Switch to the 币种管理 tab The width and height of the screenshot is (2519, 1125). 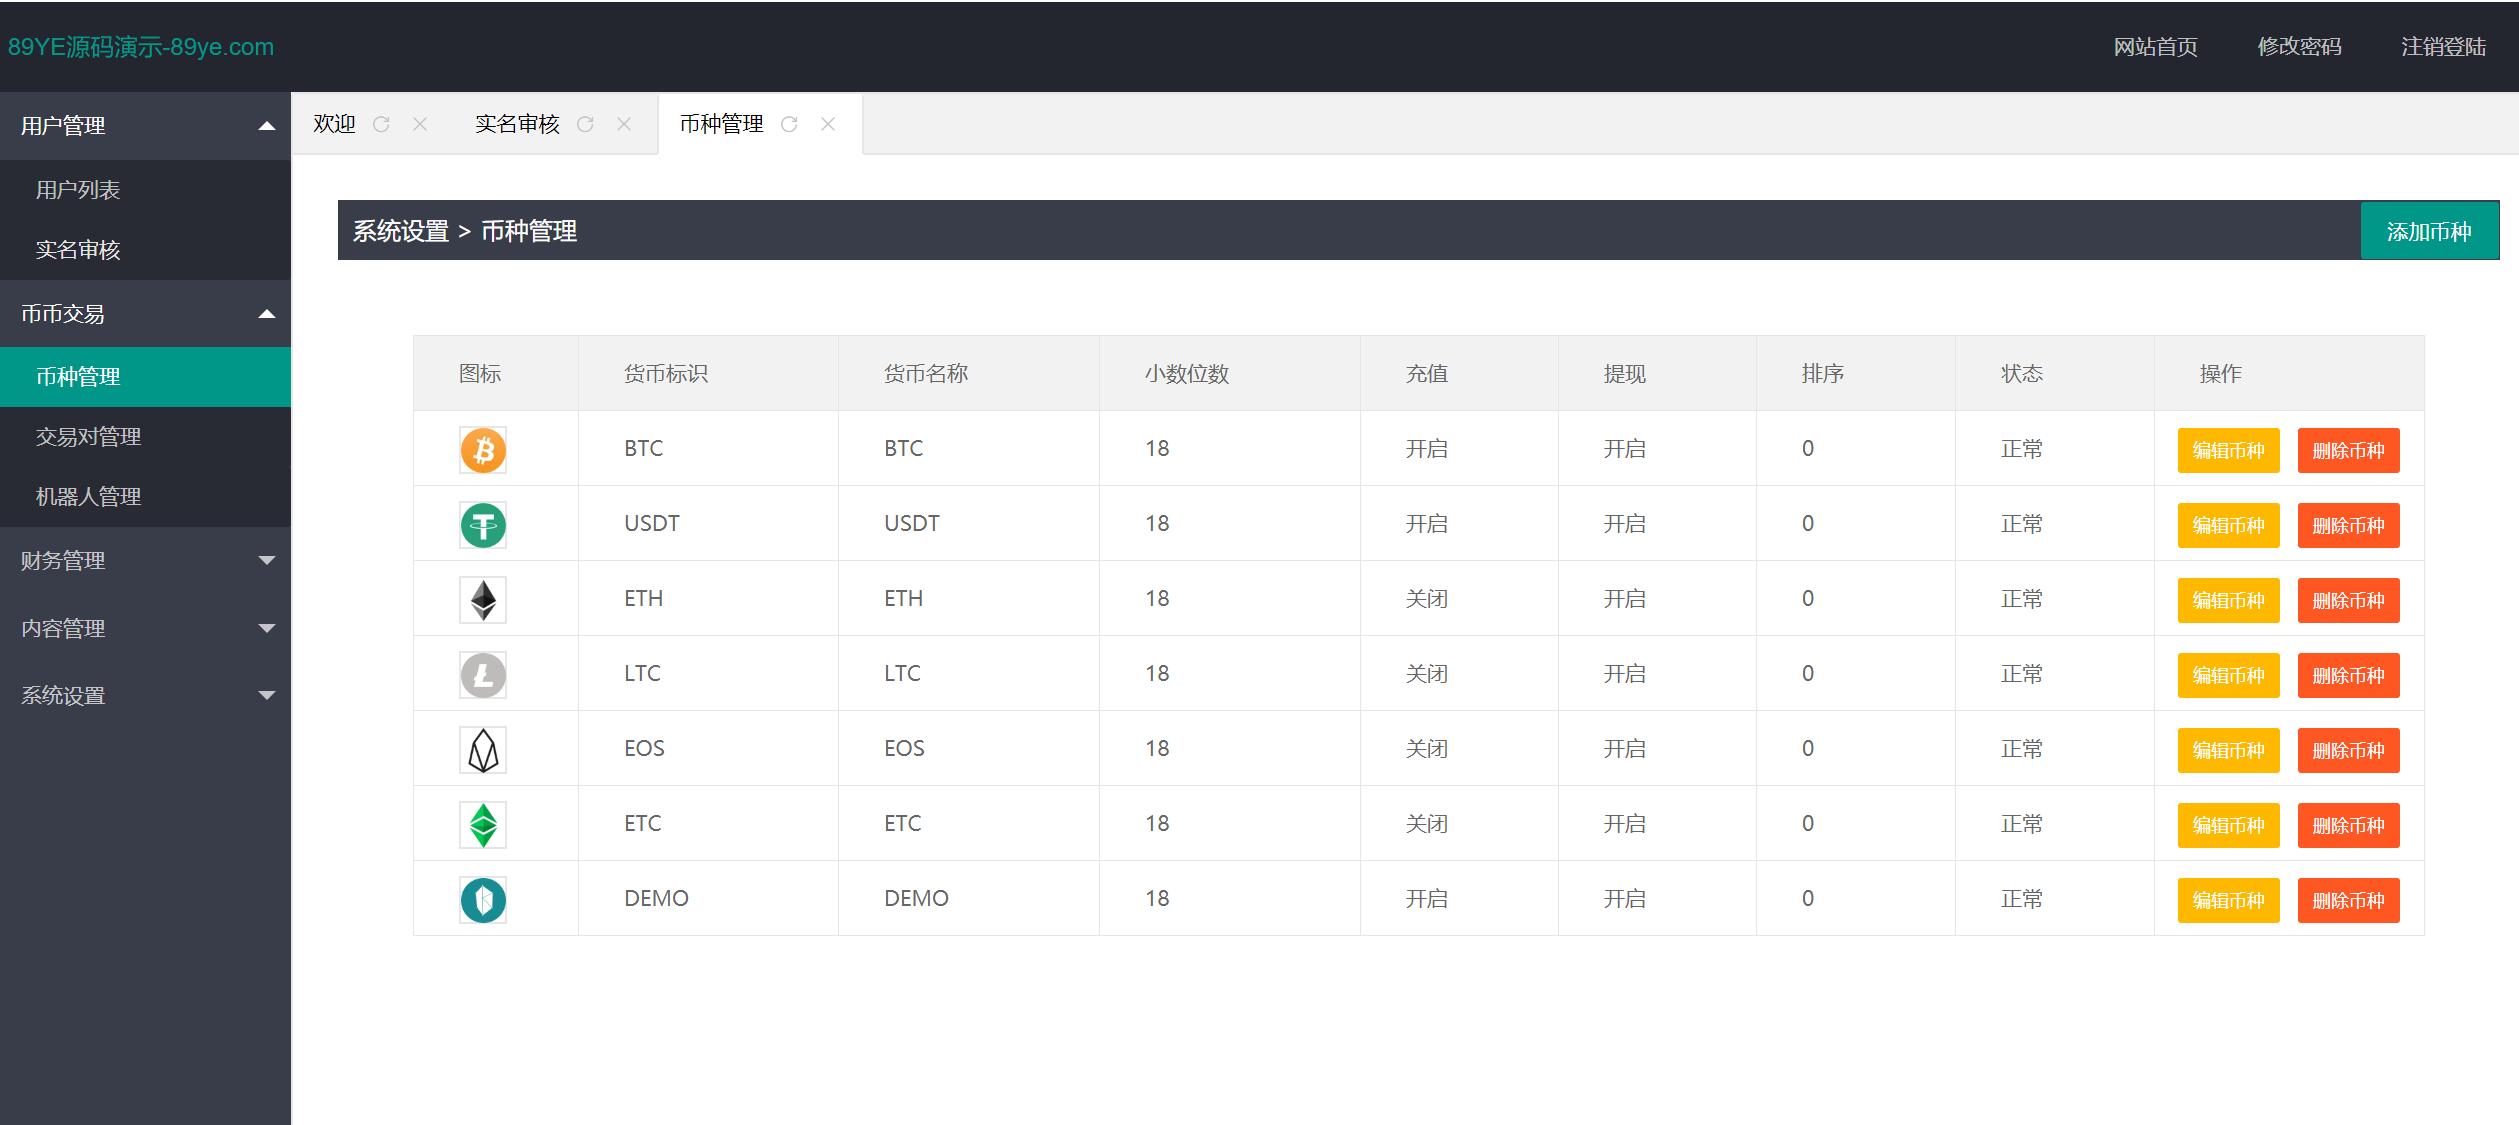(x=721, y=124)
